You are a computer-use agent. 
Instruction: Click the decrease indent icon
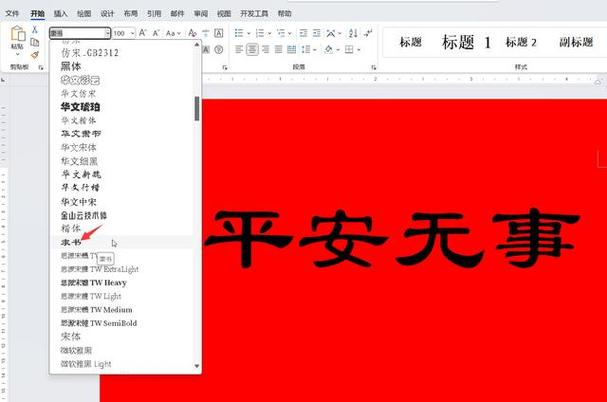[304, 33]
